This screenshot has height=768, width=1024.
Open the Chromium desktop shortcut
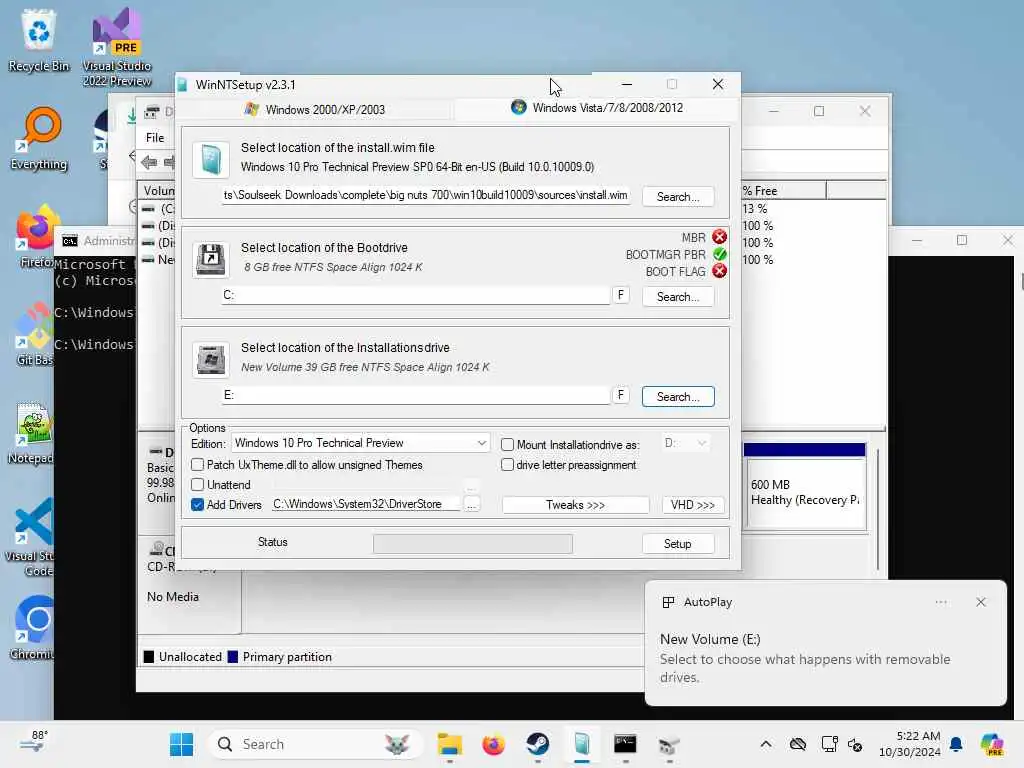click(x=33, y=628)
